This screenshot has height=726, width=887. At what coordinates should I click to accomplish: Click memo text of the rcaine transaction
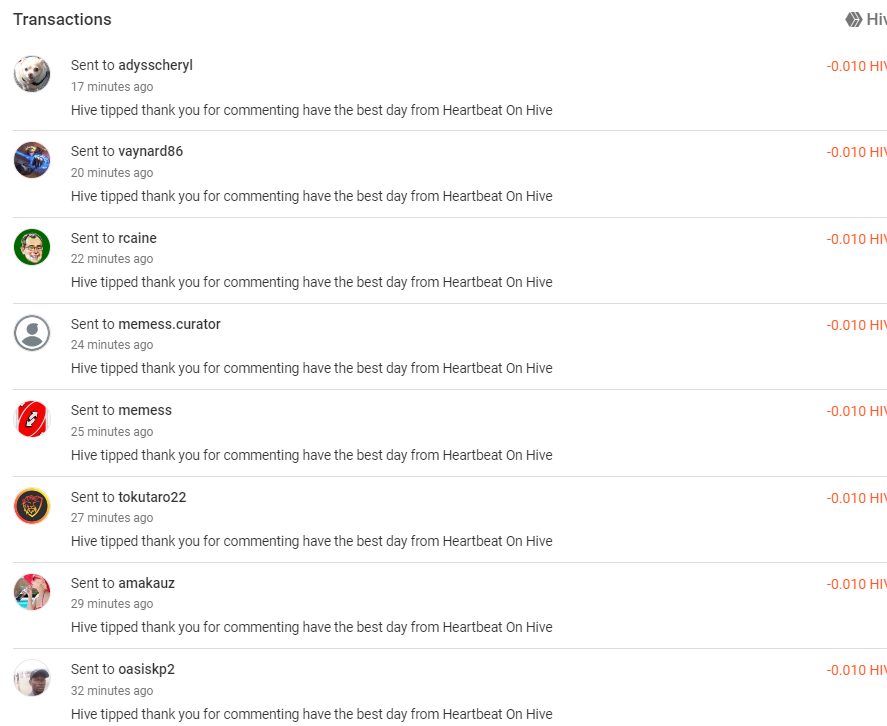point(312,282)
